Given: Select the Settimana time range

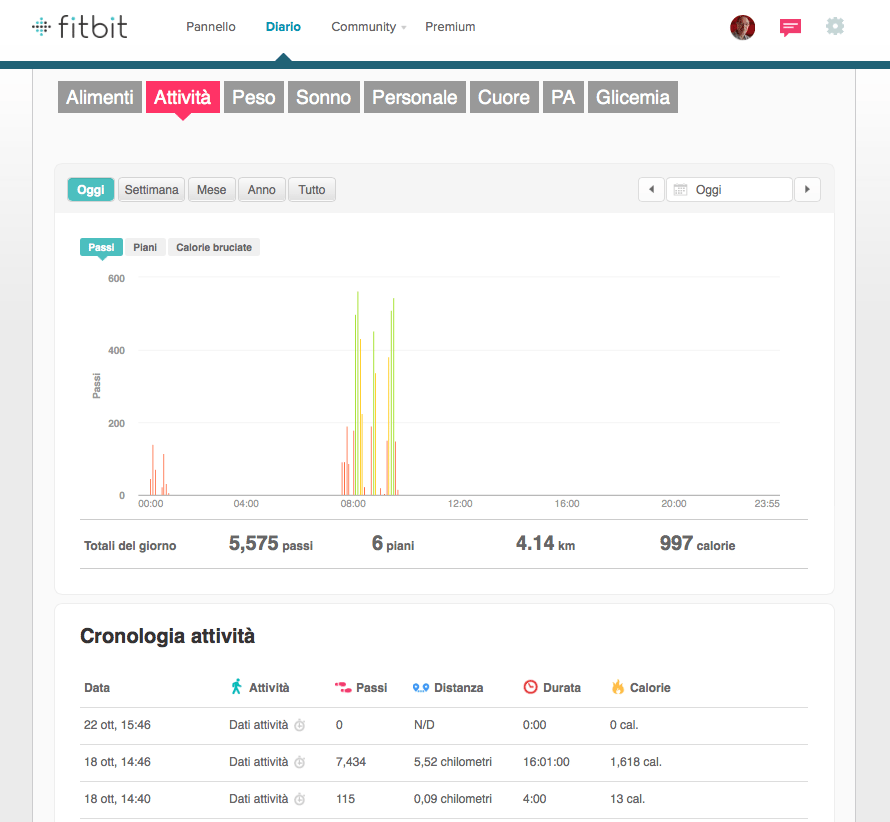Looking at the screenshot, I should (x=151, y=190).
